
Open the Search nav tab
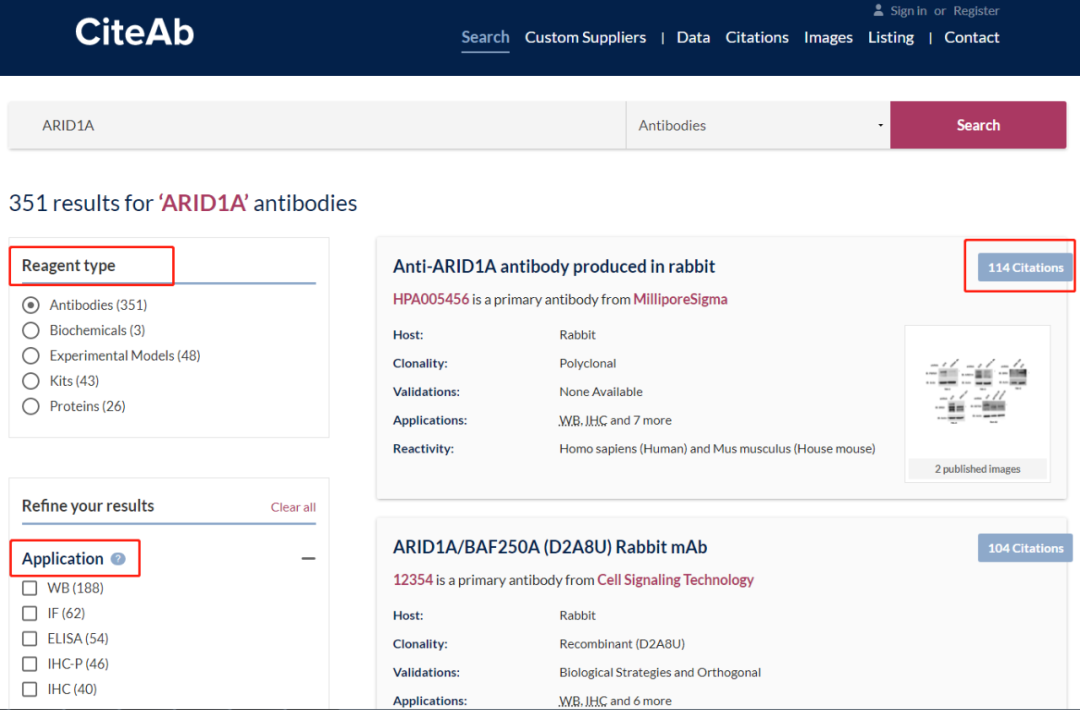pos(485,37)
